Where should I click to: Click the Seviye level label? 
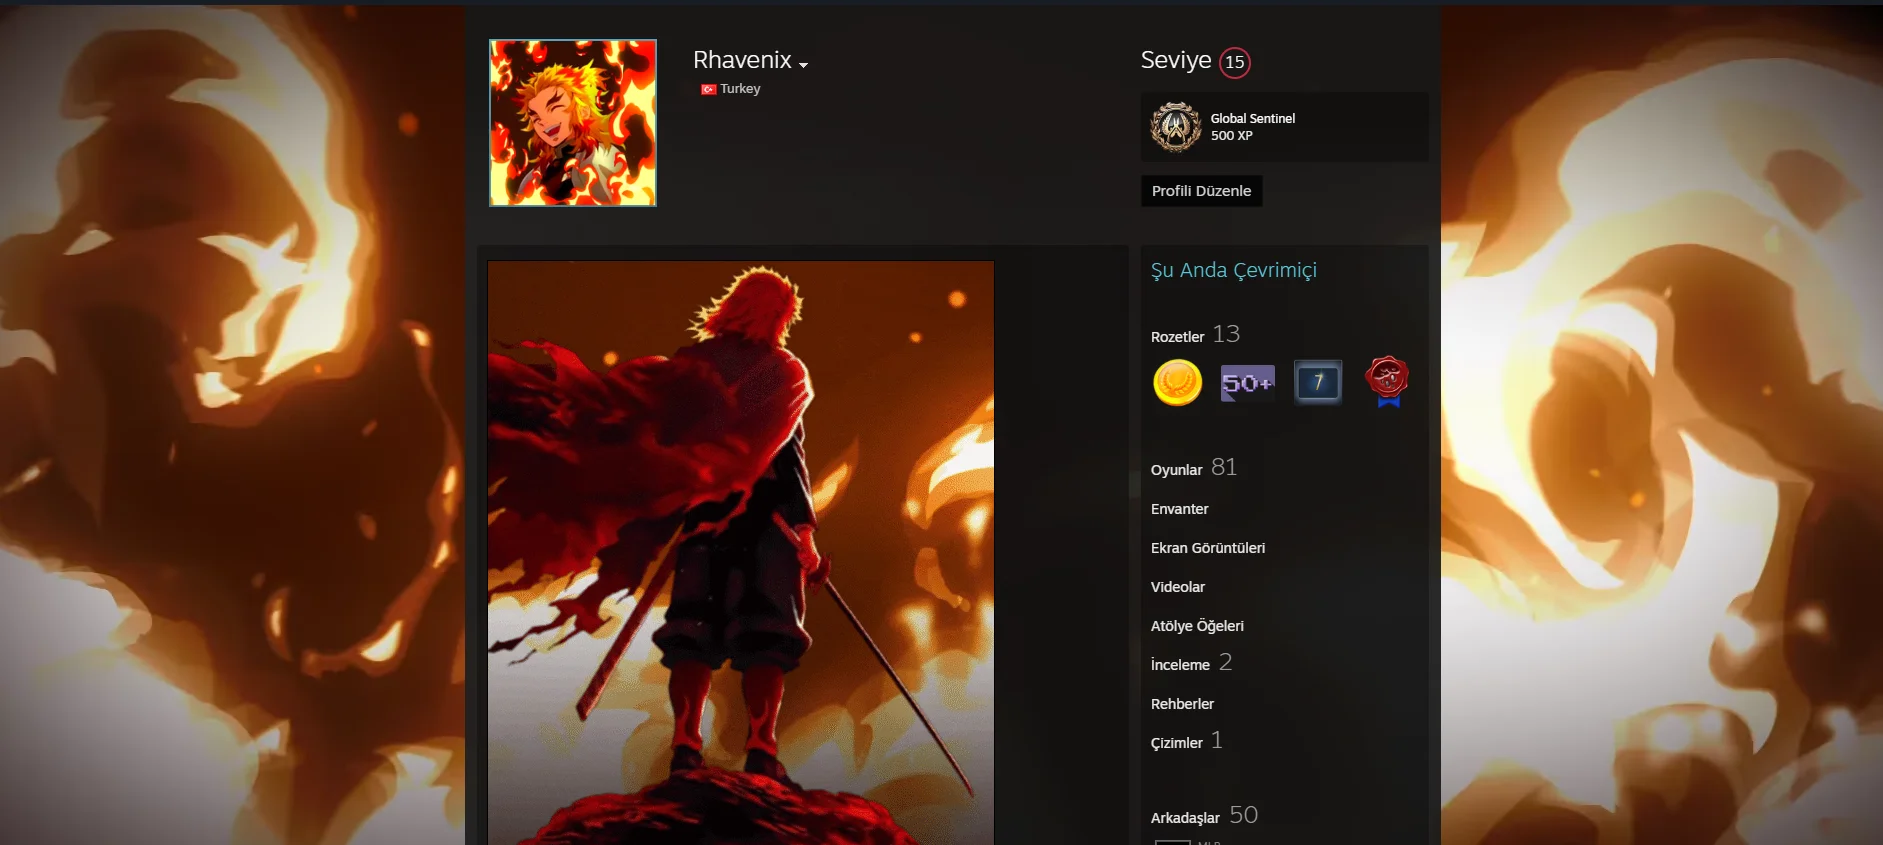pyautogui.click(x=1176, y=60)
